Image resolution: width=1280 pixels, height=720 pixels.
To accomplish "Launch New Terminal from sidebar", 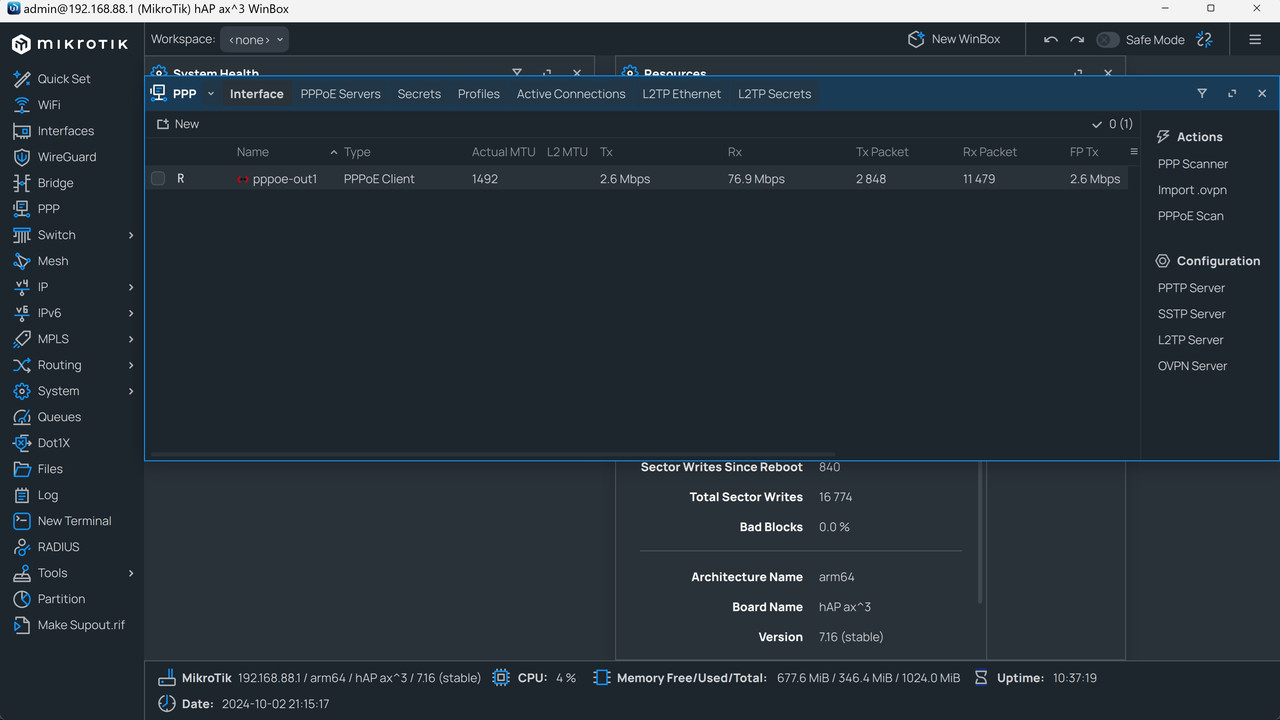I will (x=74, y=521).
